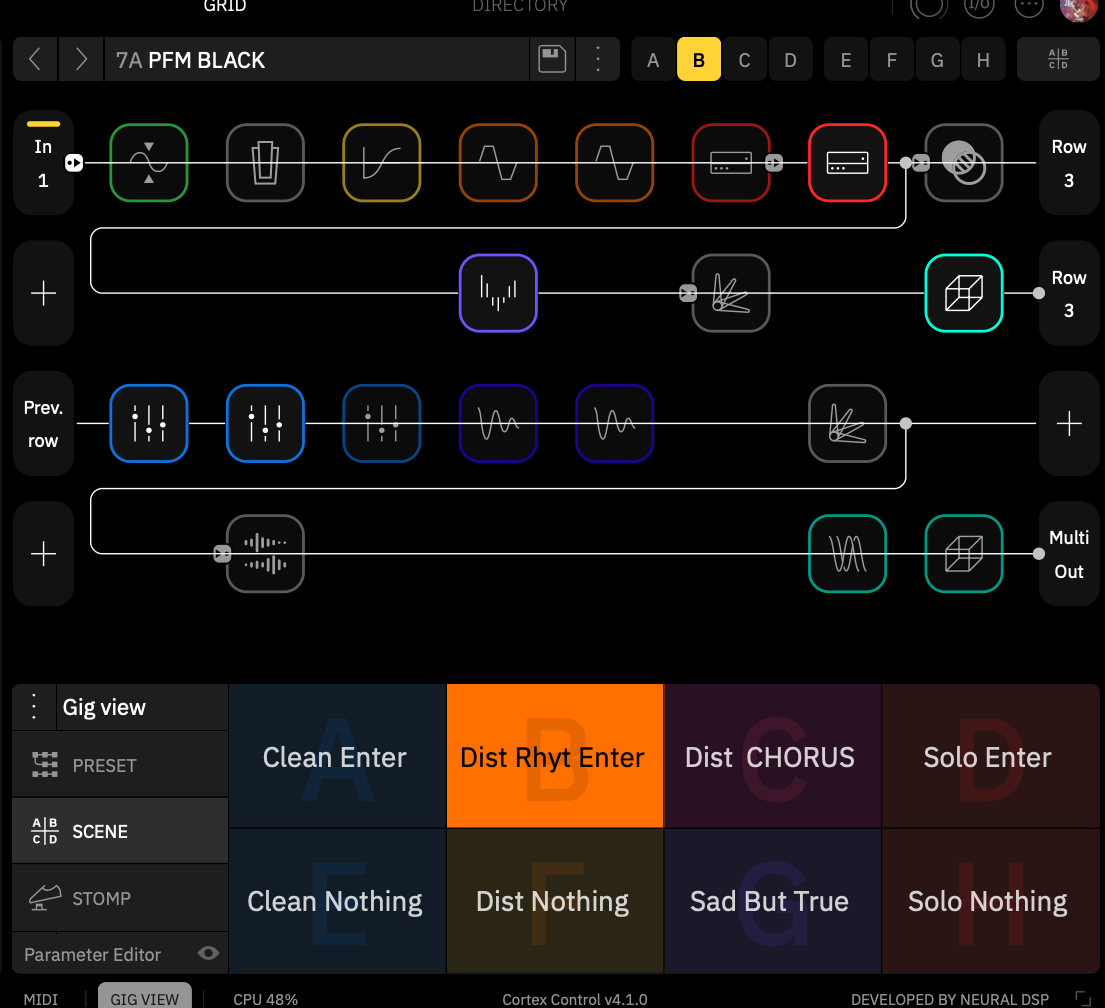The width and height of the screenshot is (1105, 1008).
Task: Open the In 1 input selector
Action: [43, 163]
